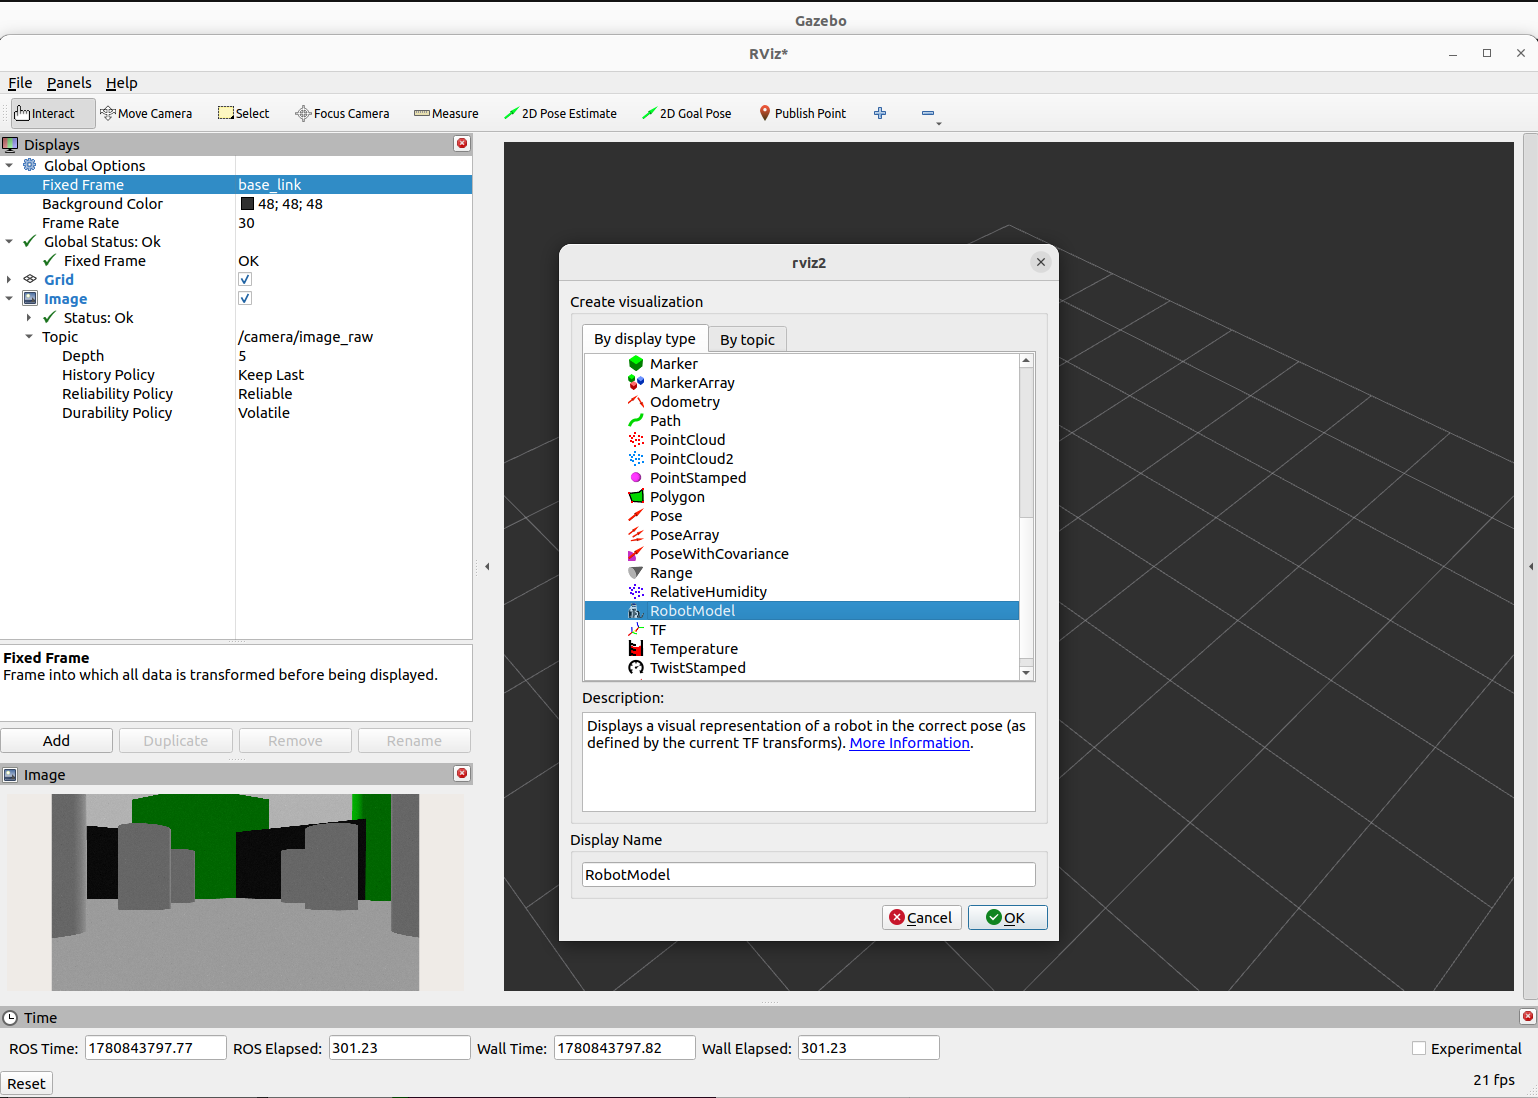Select the 2D Pose Estimate tool
The width and height of the screenshot is (1538, 1098).
[x=560, y=113]
